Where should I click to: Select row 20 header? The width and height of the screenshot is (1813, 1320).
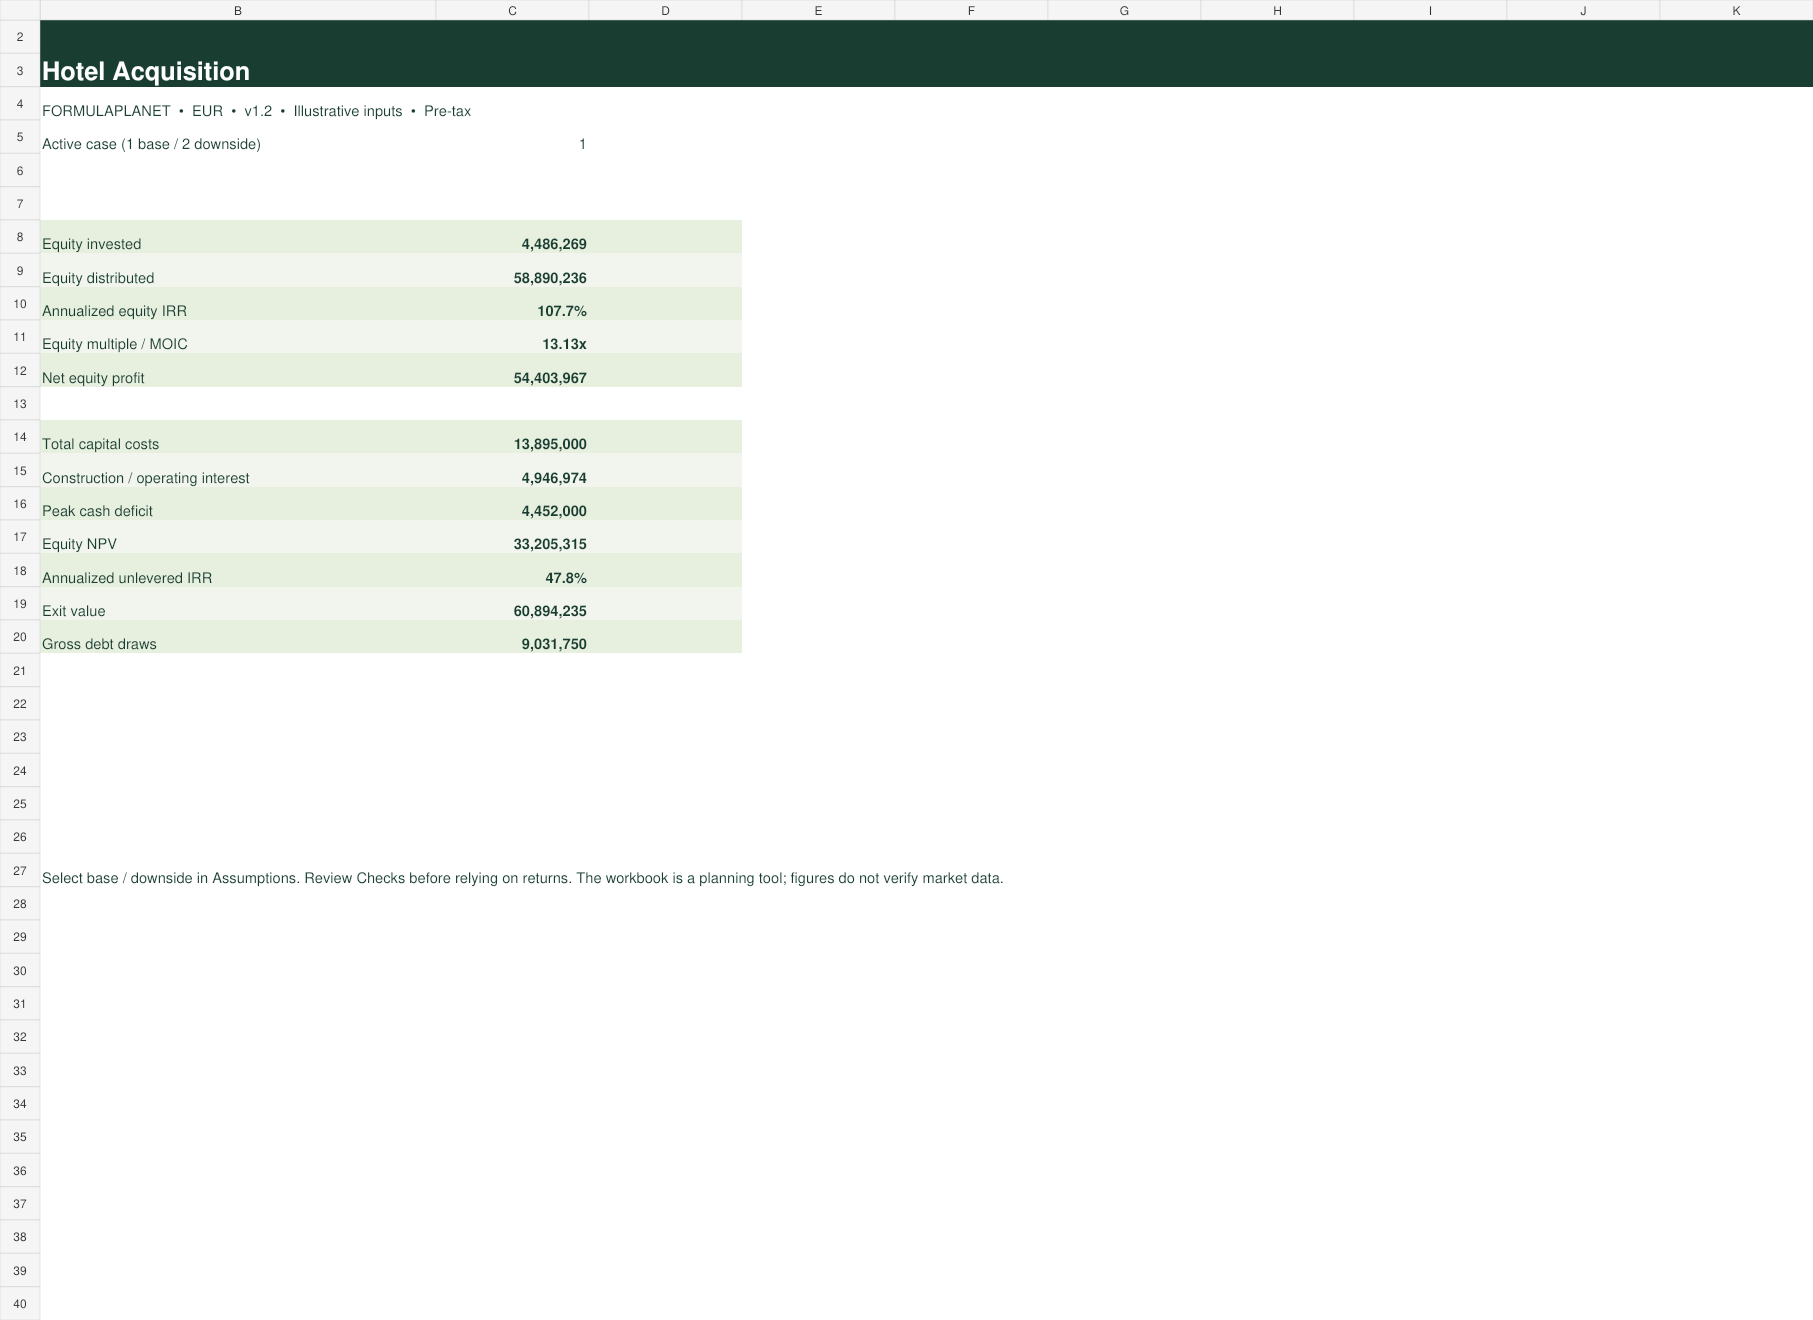click(x=20, y=637)
